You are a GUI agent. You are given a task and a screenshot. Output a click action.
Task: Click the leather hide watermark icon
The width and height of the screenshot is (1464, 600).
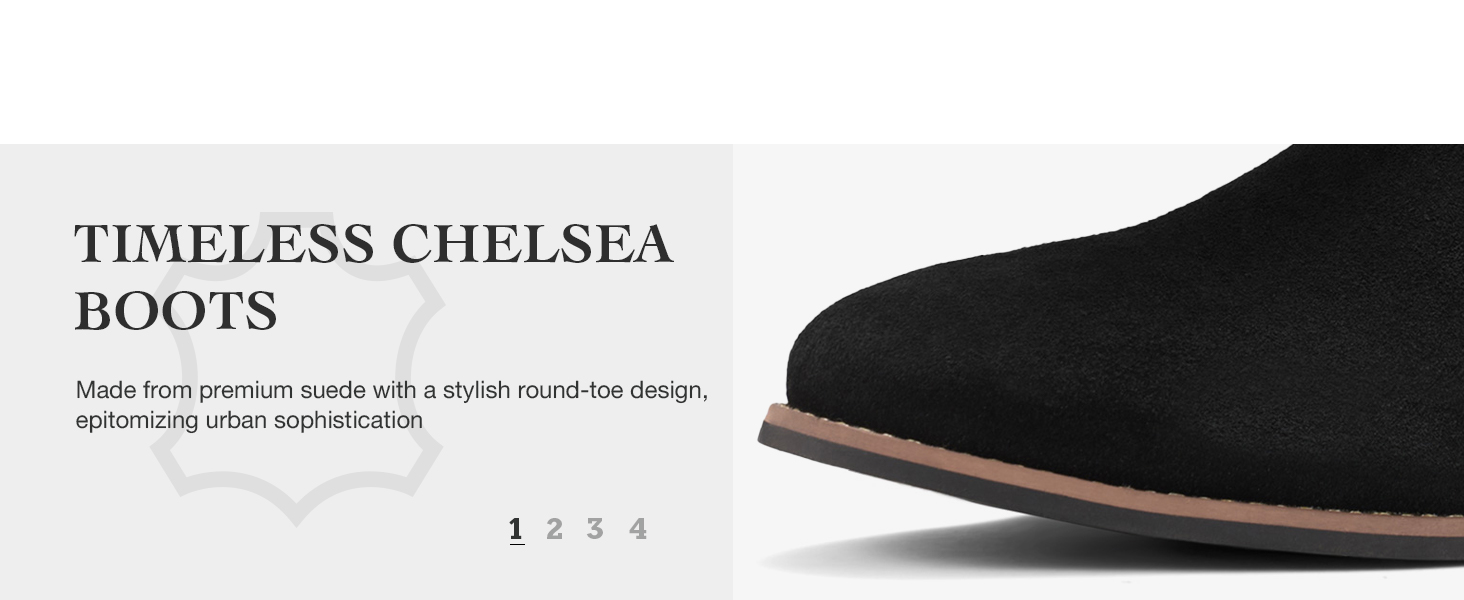coord(297,368)
